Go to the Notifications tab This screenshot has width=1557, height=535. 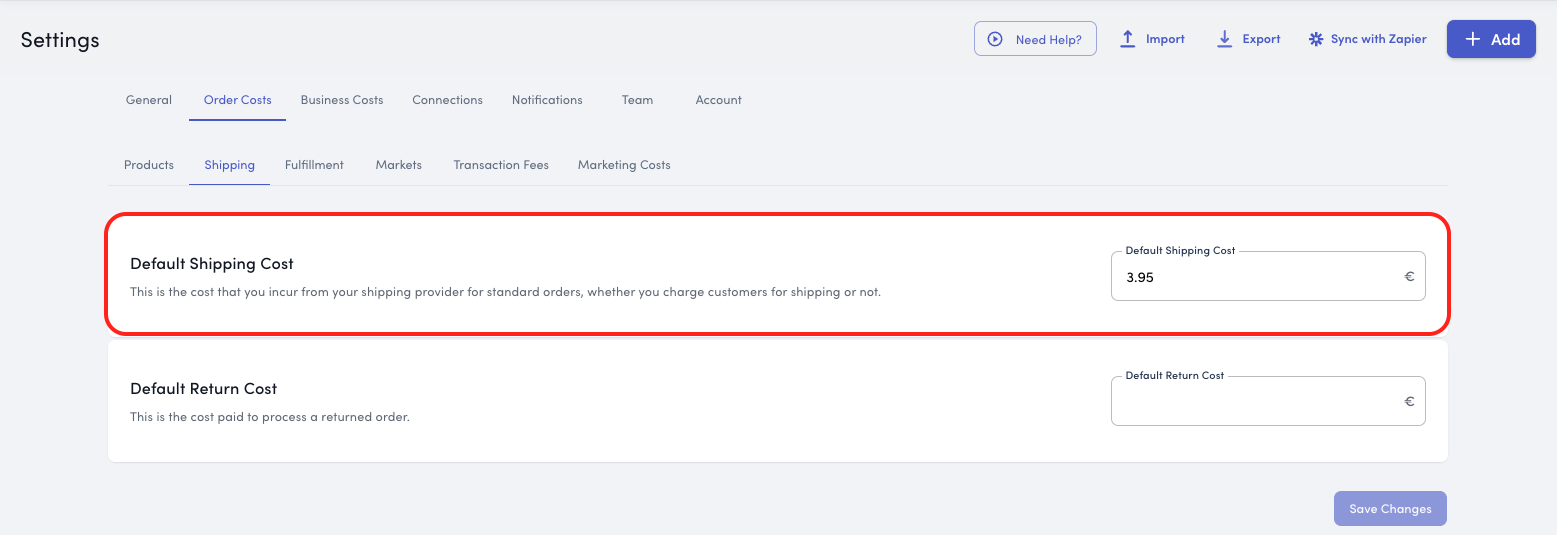547,100
